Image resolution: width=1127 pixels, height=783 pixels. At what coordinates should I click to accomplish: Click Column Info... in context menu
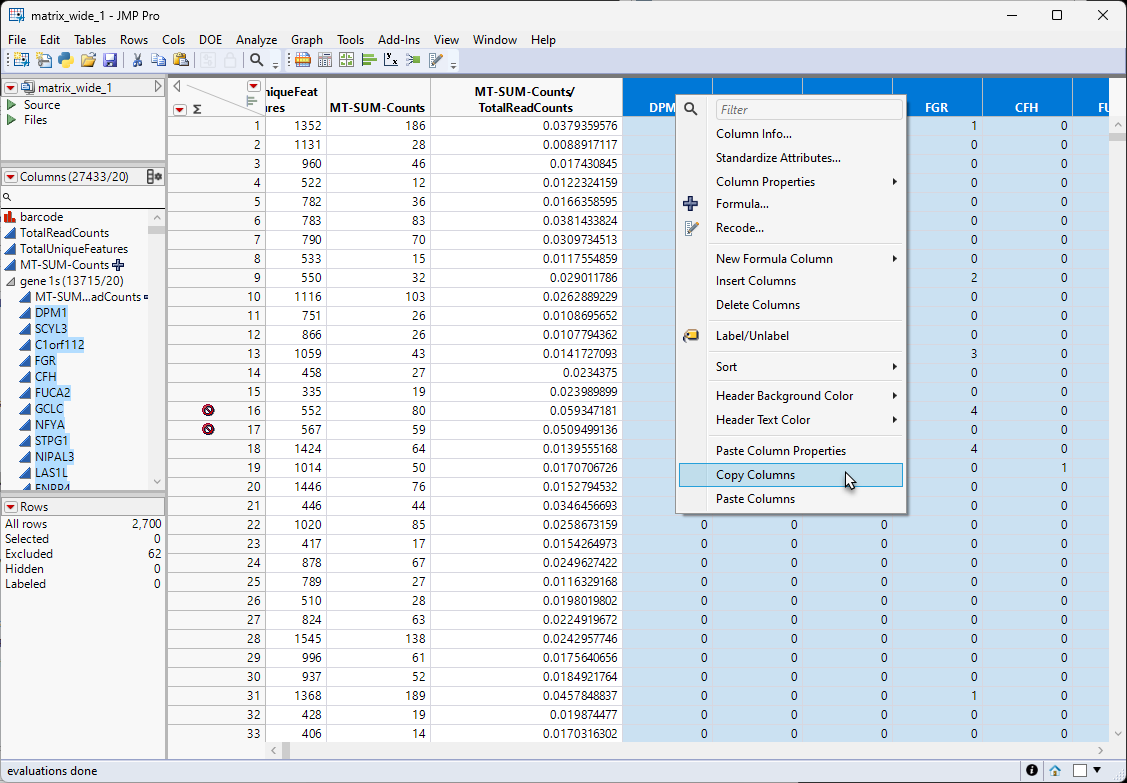[753, 134]
